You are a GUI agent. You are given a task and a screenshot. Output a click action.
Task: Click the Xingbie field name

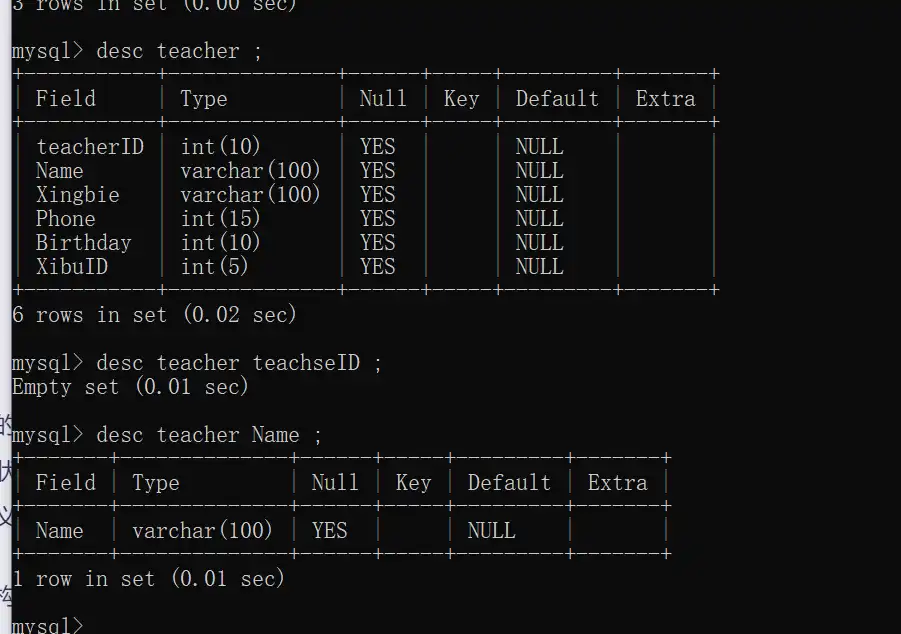[x=77, y=195]
